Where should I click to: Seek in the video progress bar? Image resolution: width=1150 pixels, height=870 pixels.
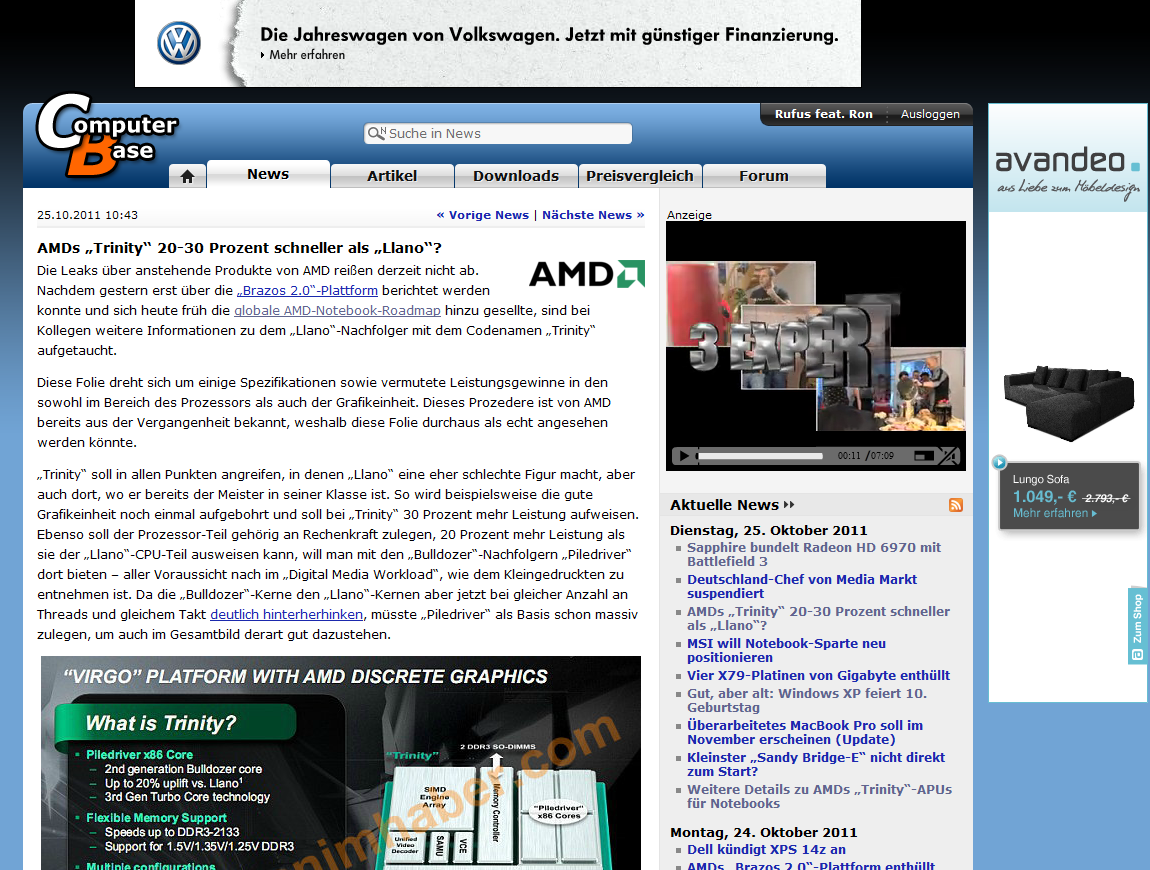(760, 456)
